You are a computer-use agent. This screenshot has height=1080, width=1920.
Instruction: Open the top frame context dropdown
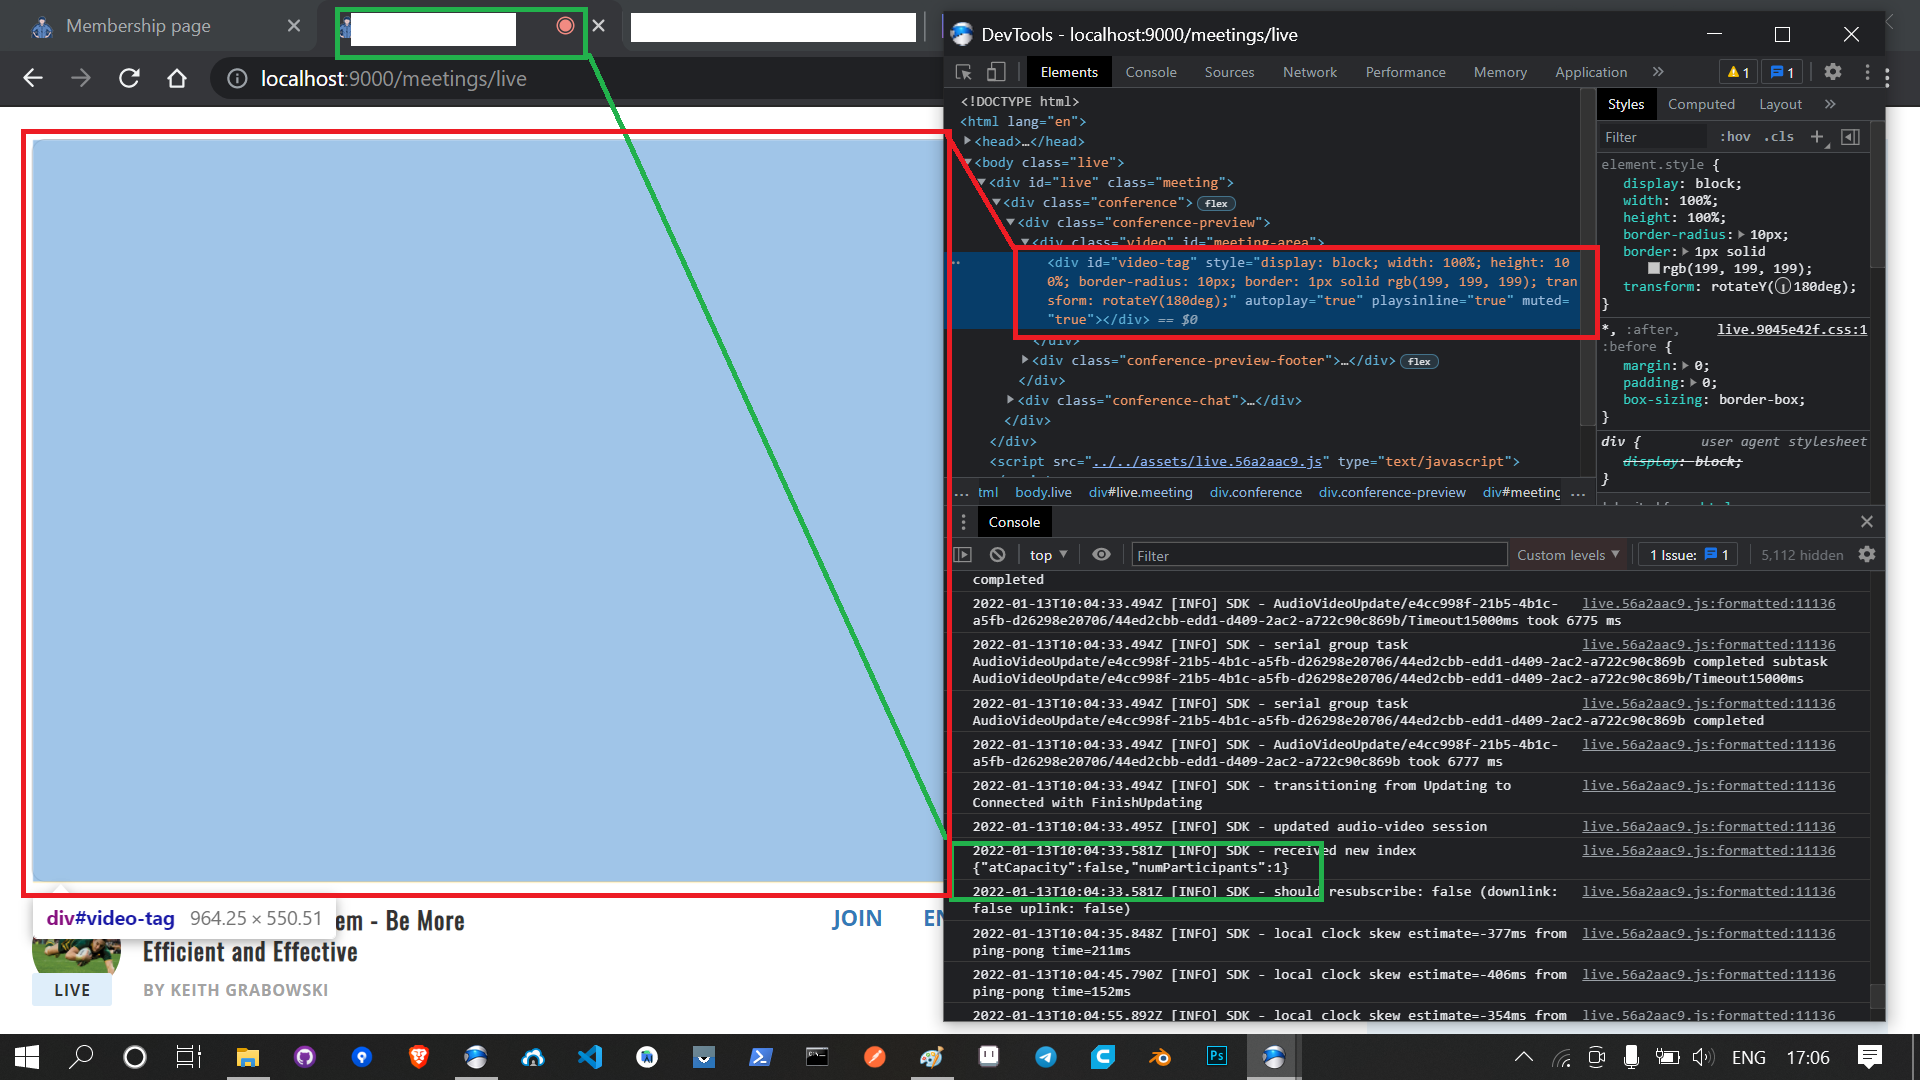tap(1046, 554)
